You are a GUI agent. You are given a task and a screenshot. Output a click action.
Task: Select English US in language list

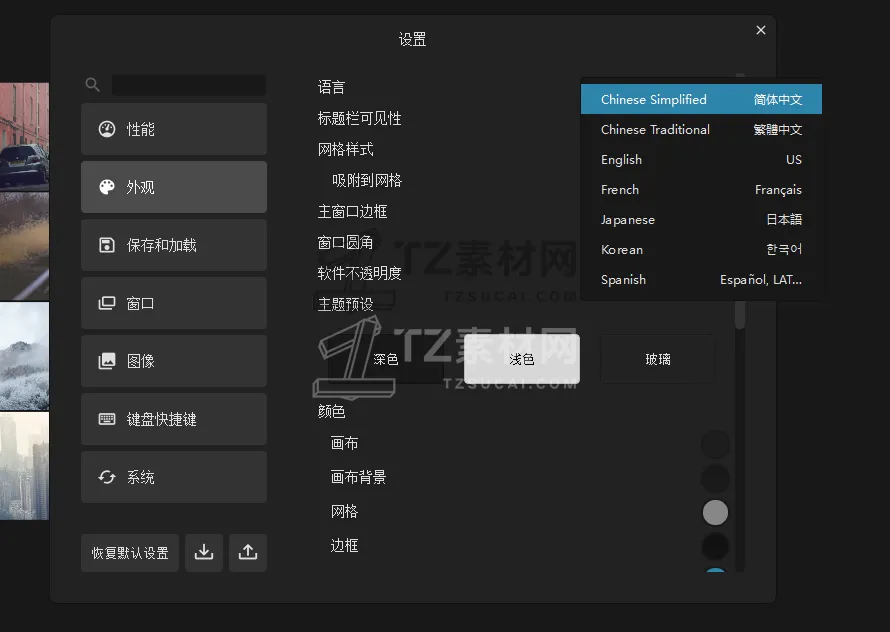[x=701, y=160]
